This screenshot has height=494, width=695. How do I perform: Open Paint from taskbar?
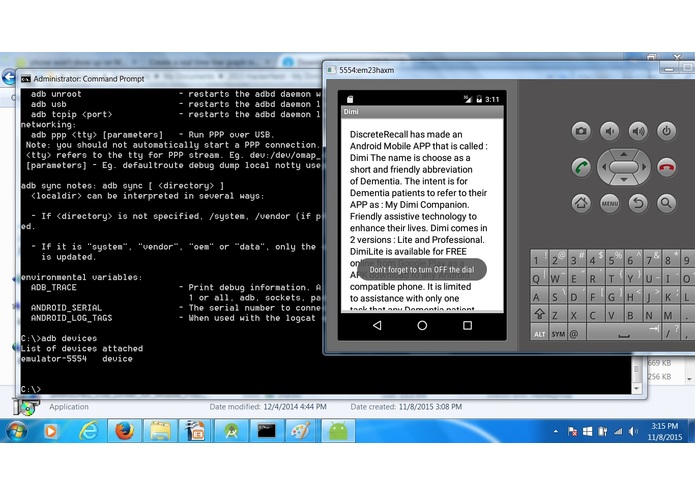tap(302, 431)
